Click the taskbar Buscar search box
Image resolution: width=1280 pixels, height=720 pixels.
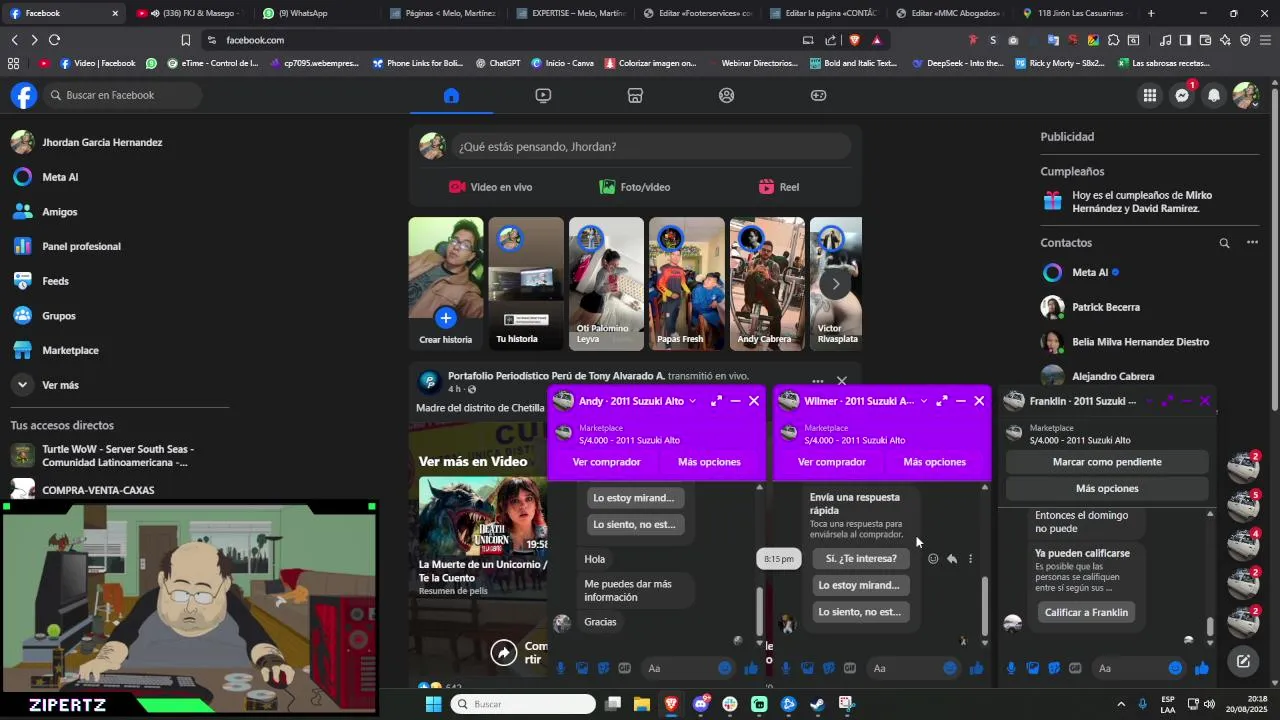coord(523,704)
